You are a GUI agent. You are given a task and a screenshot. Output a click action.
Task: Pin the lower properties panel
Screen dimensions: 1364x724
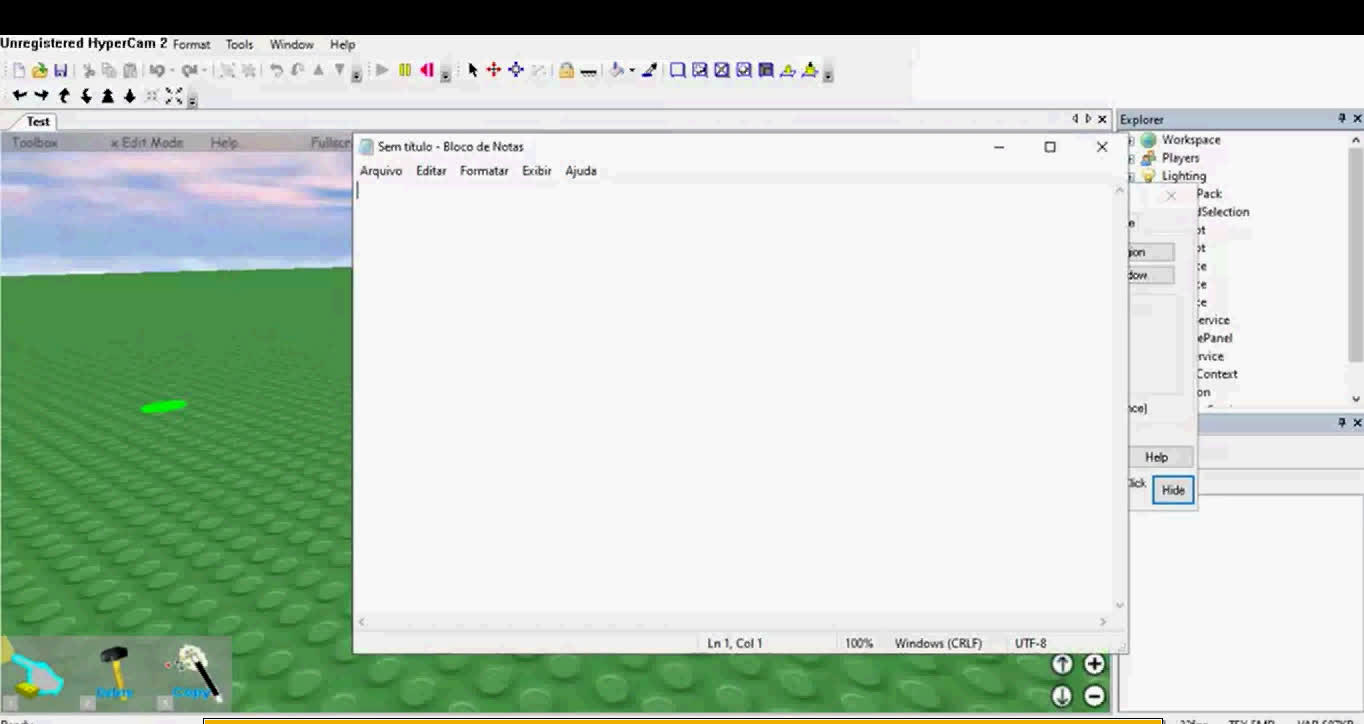pos(1341,422)
